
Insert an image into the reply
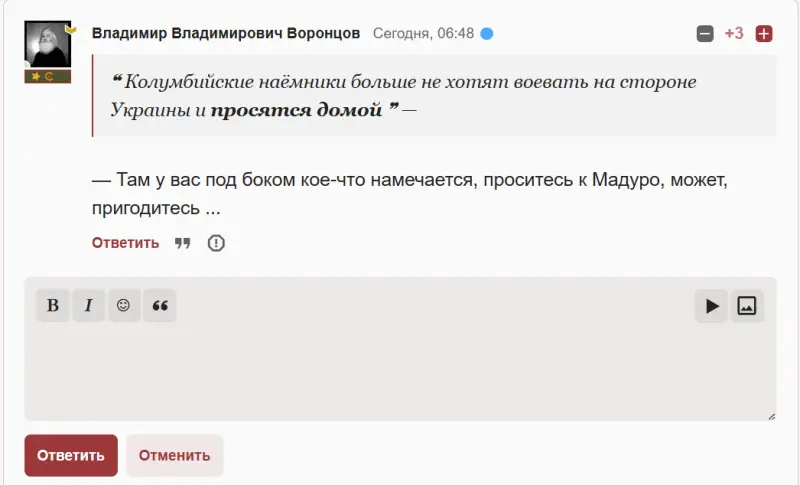[746, 306]
